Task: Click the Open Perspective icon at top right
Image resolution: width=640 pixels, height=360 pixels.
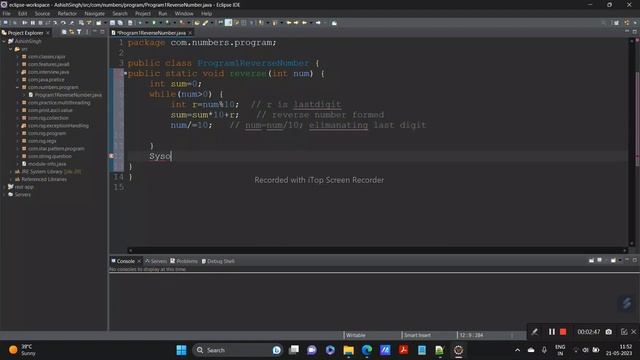Action: (616, 23)
